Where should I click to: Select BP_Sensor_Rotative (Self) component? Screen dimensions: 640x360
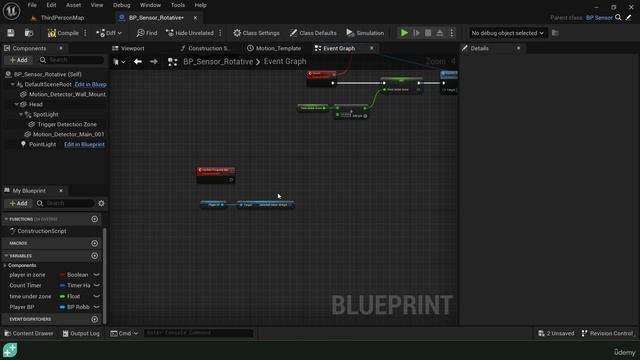point(48,74)
